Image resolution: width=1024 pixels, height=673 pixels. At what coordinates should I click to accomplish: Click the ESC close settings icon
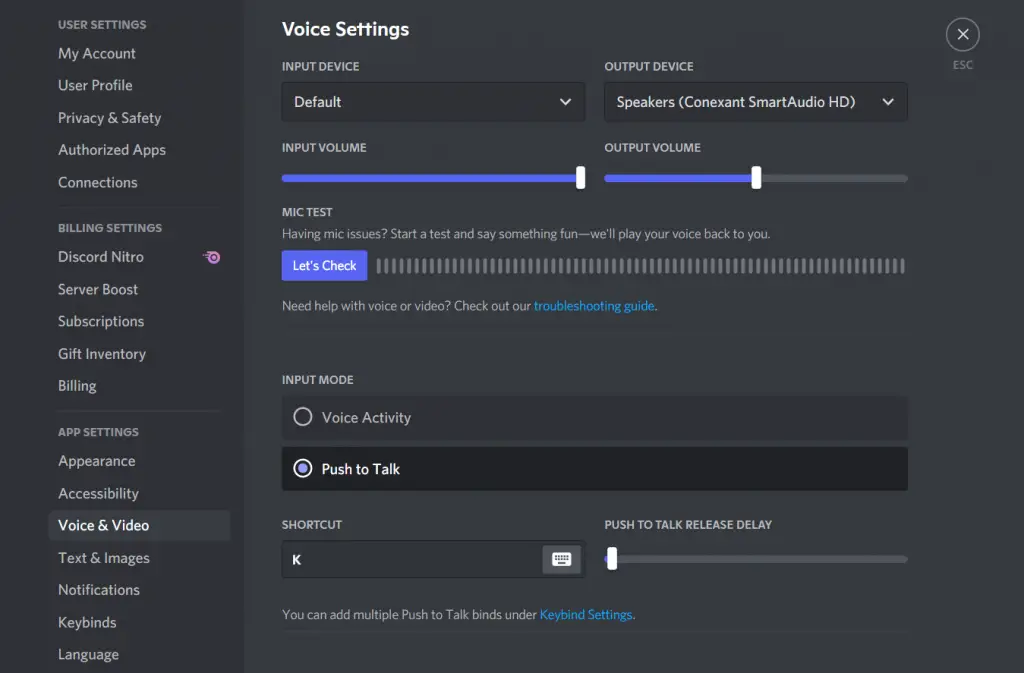click(x=962, y=35)
